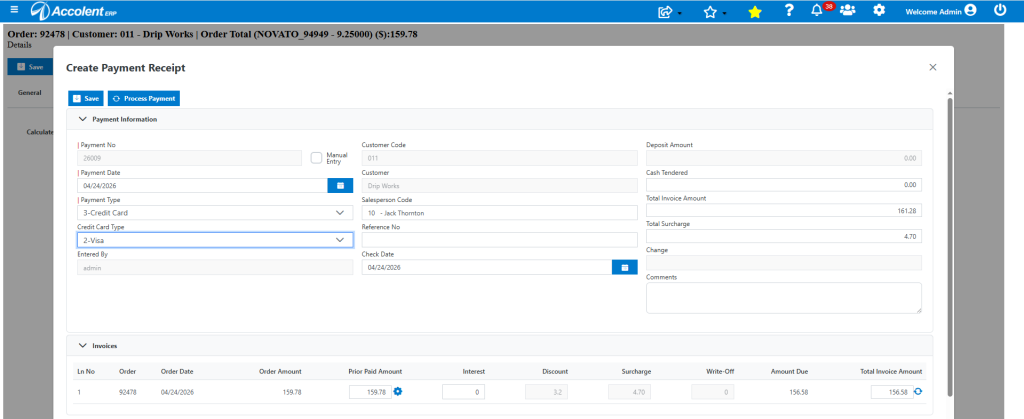Image resolution: width=1024 pixels, height=419 pixels.
Task: Open the settings gear in top bar
Action: coord(879,10)
